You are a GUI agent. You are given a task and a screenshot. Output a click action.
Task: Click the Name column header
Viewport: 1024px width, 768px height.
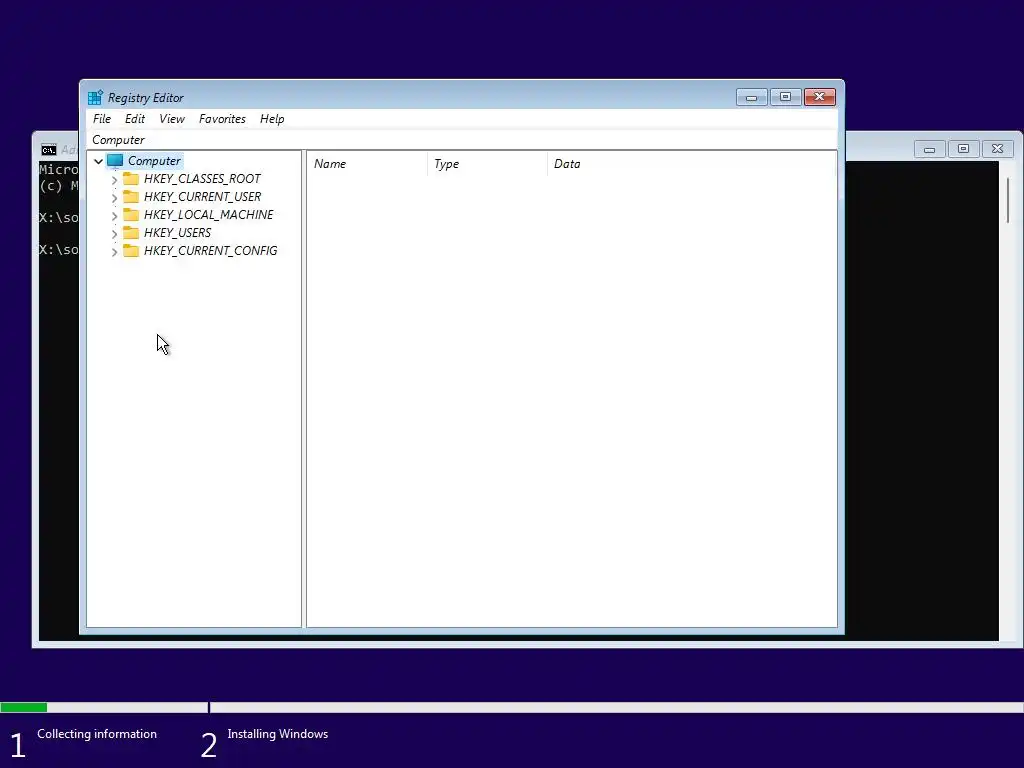coord(367,164)
